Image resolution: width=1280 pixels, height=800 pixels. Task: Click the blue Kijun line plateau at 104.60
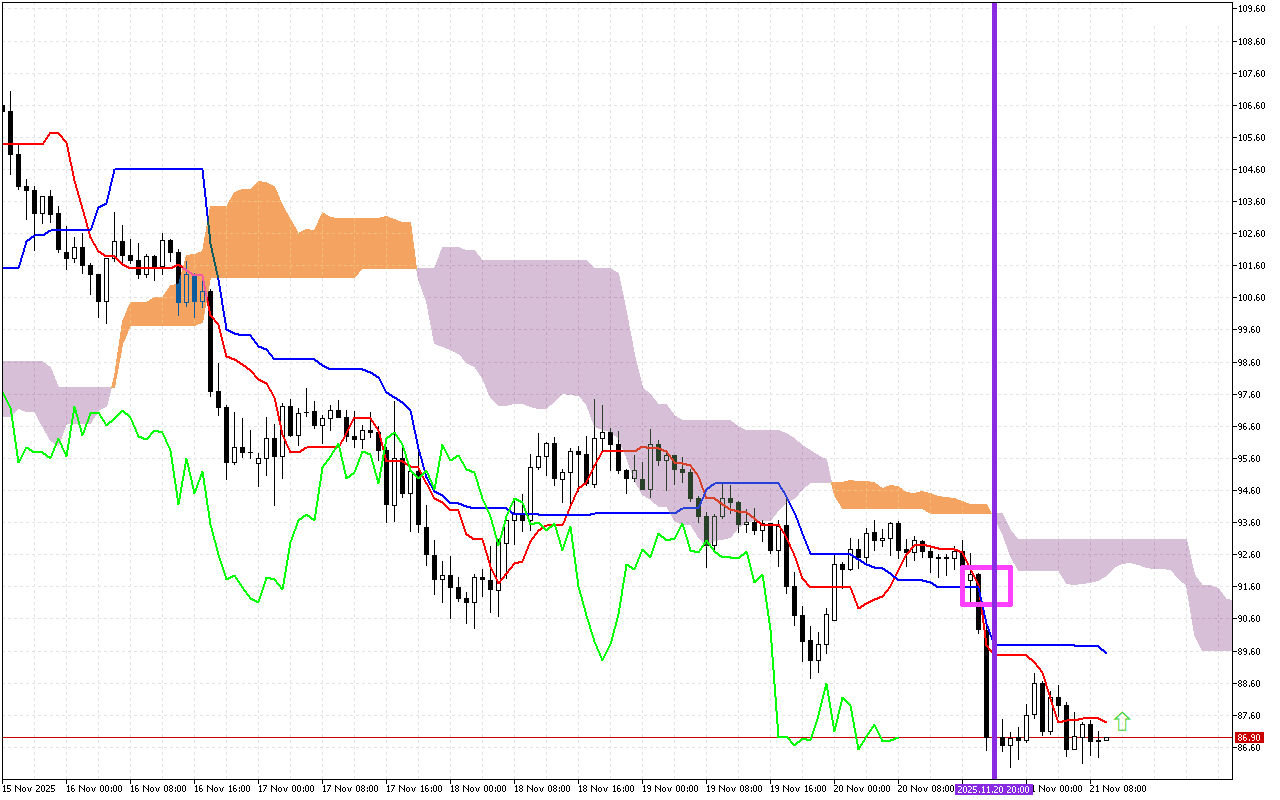[x=160, y=169]
